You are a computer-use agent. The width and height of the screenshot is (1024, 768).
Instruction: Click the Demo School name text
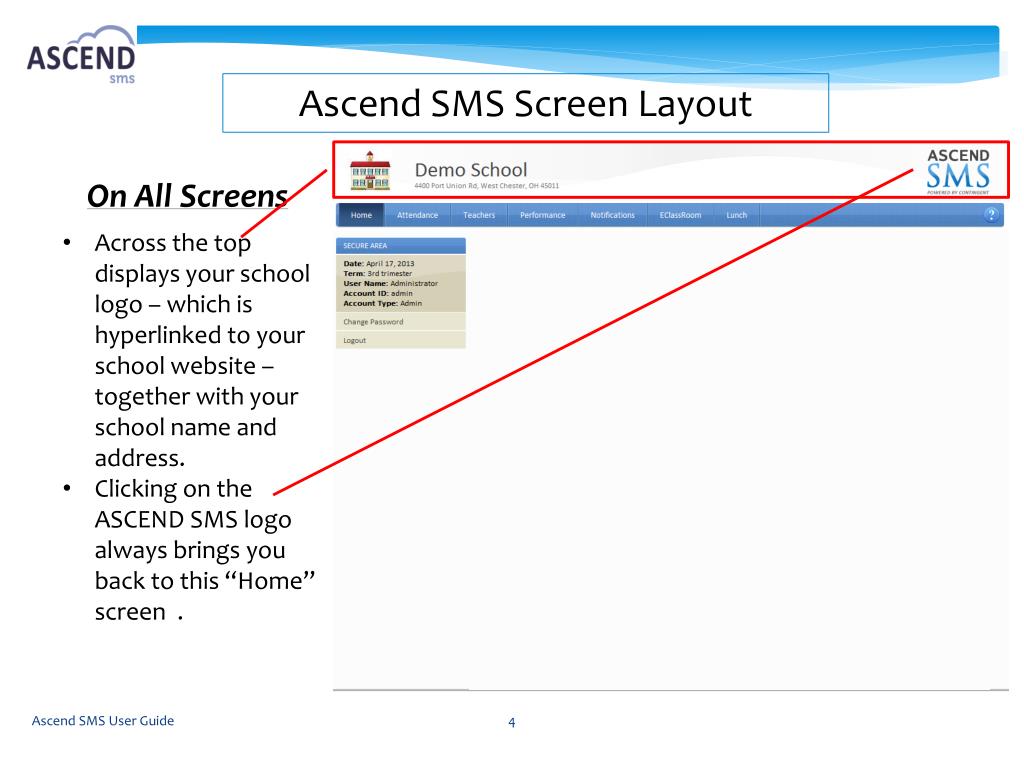[x=470, y=170]
